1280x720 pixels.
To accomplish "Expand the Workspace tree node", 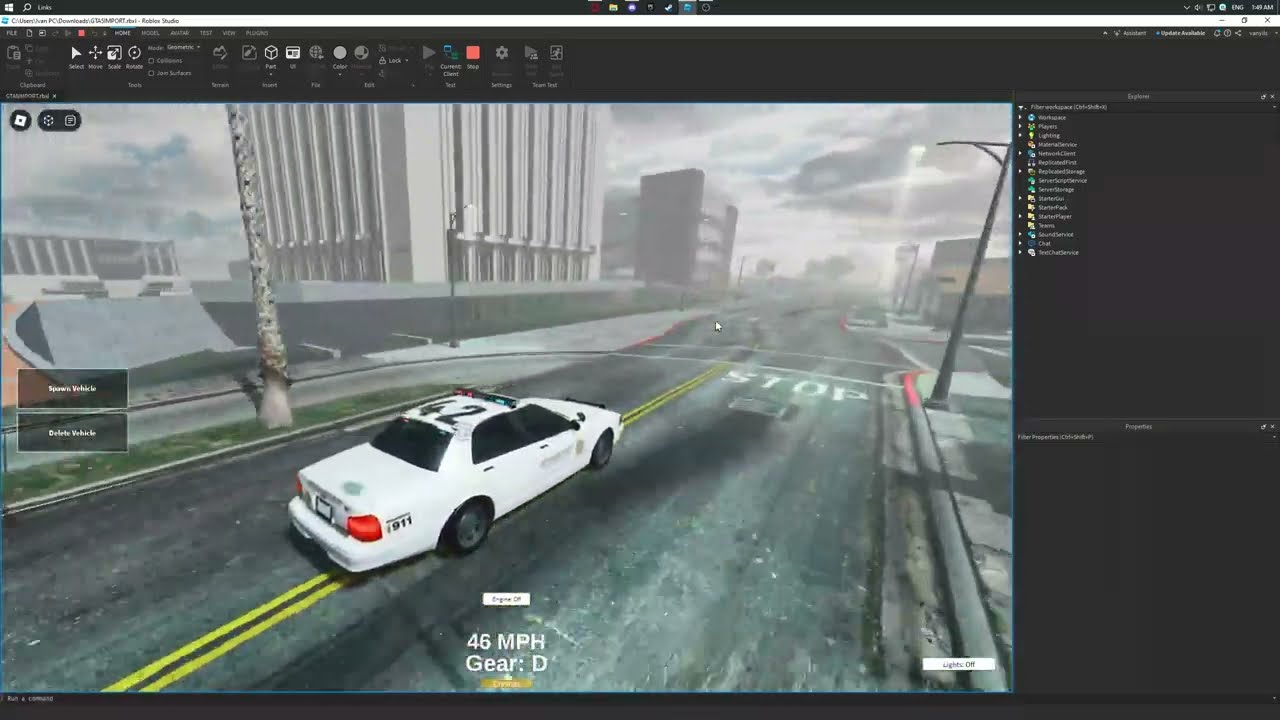I will point(1021,118).
